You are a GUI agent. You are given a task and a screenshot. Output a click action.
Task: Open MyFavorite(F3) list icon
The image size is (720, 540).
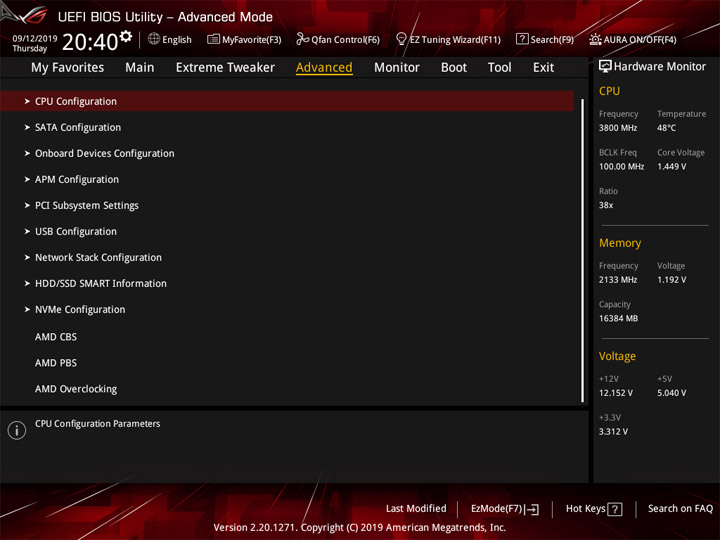point(213,39)
